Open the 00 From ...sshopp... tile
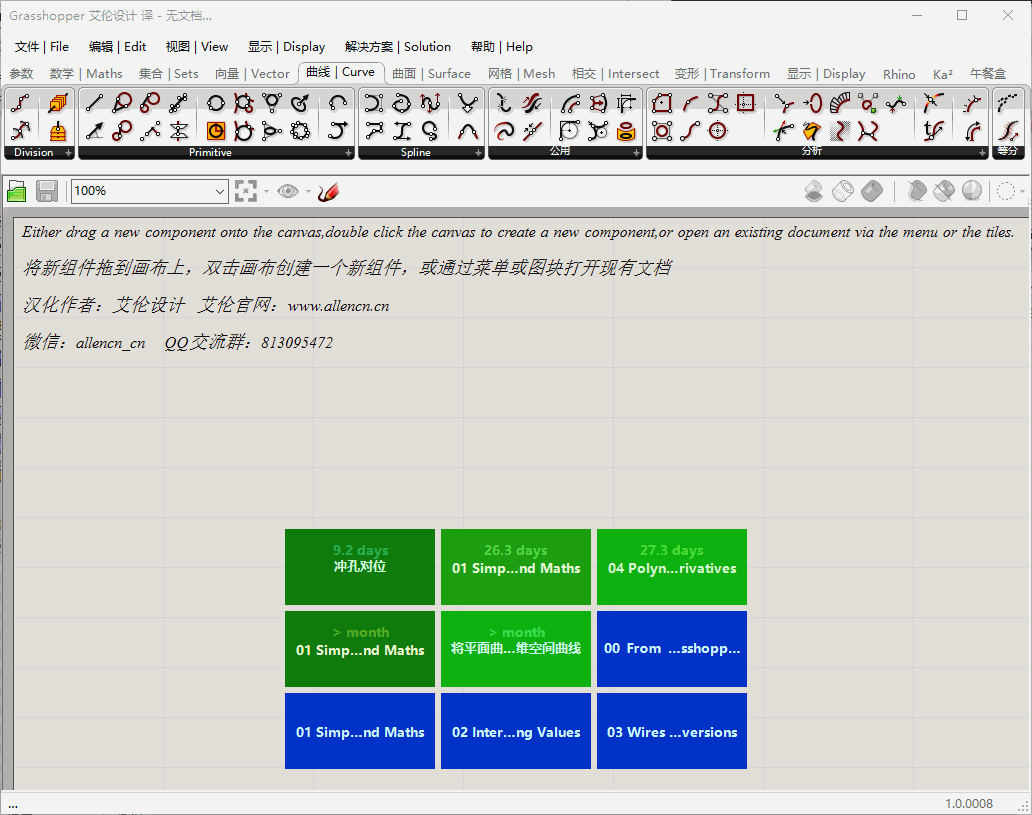The width and height of the screenshot is (1032, 815). pyautogui.click(x=672, y=648)
